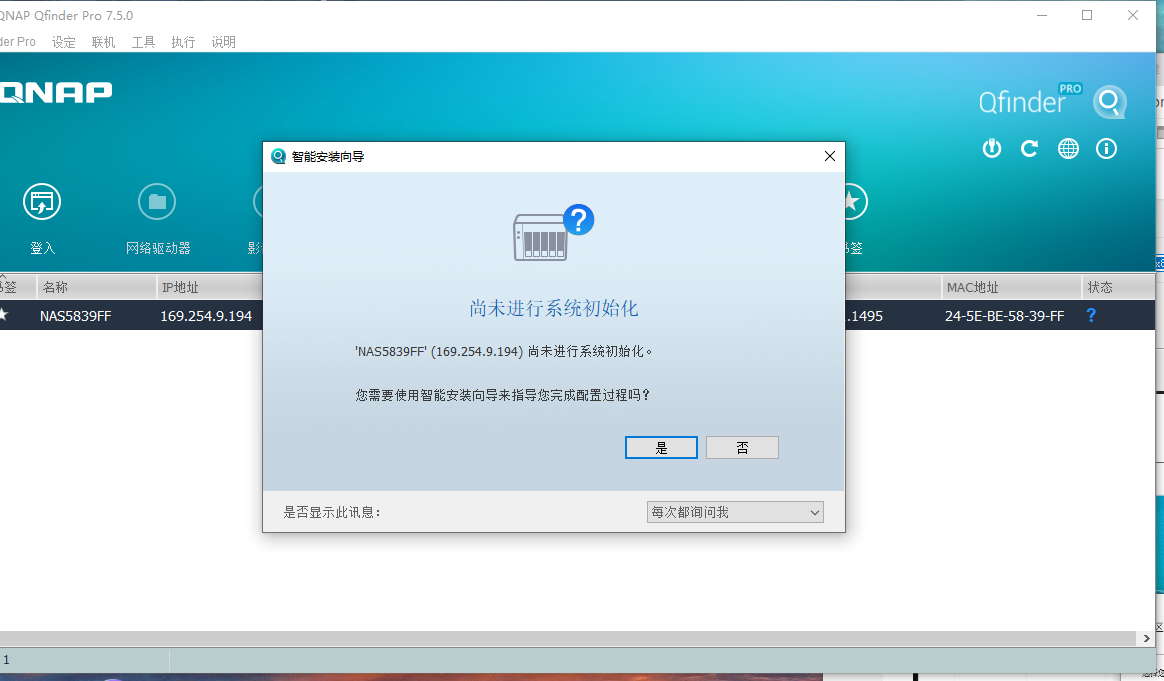The width and height of the screenshot is (1164, 681).
Task: Select the device name NAS5839FF
Action: coord(76,316)
